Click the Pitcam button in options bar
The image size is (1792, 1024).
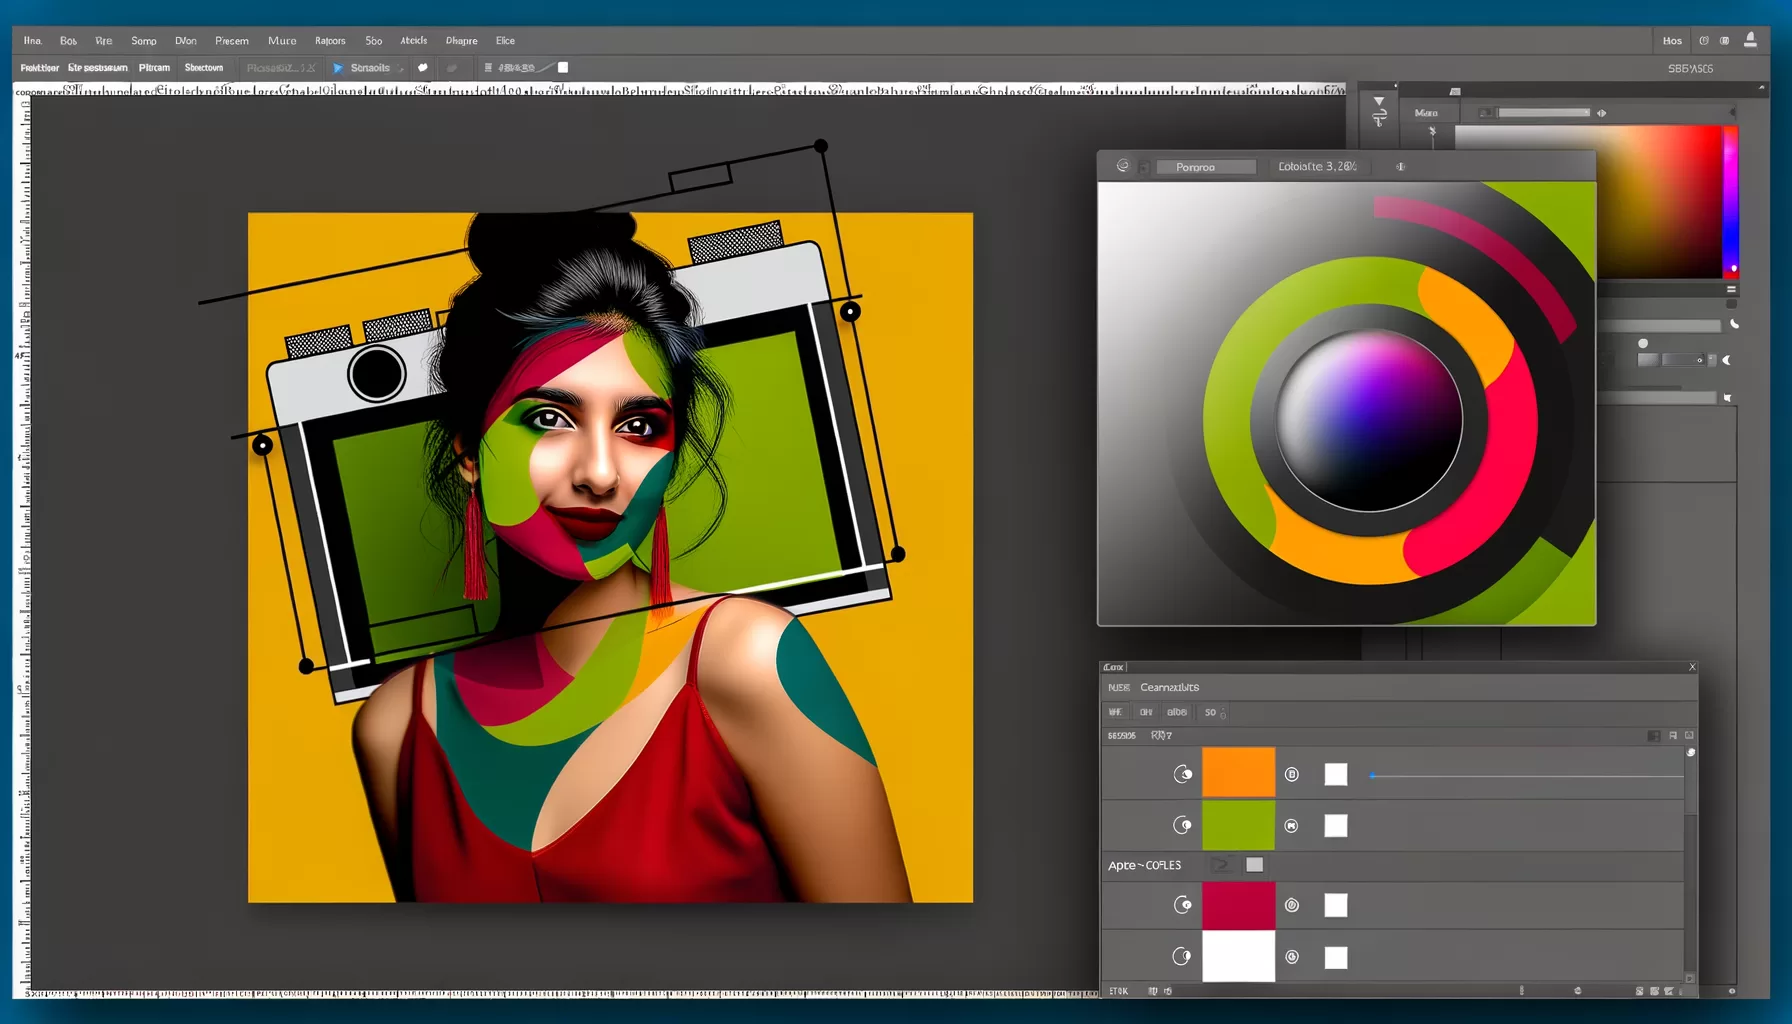pyautogui.click(x=154, y=68)
